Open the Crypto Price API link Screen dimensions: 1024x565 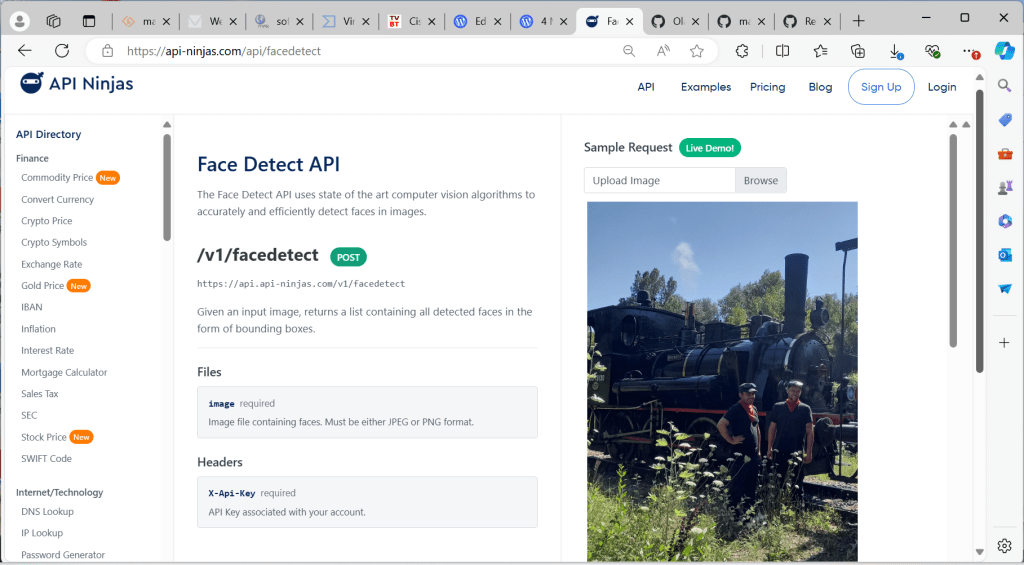47,221
